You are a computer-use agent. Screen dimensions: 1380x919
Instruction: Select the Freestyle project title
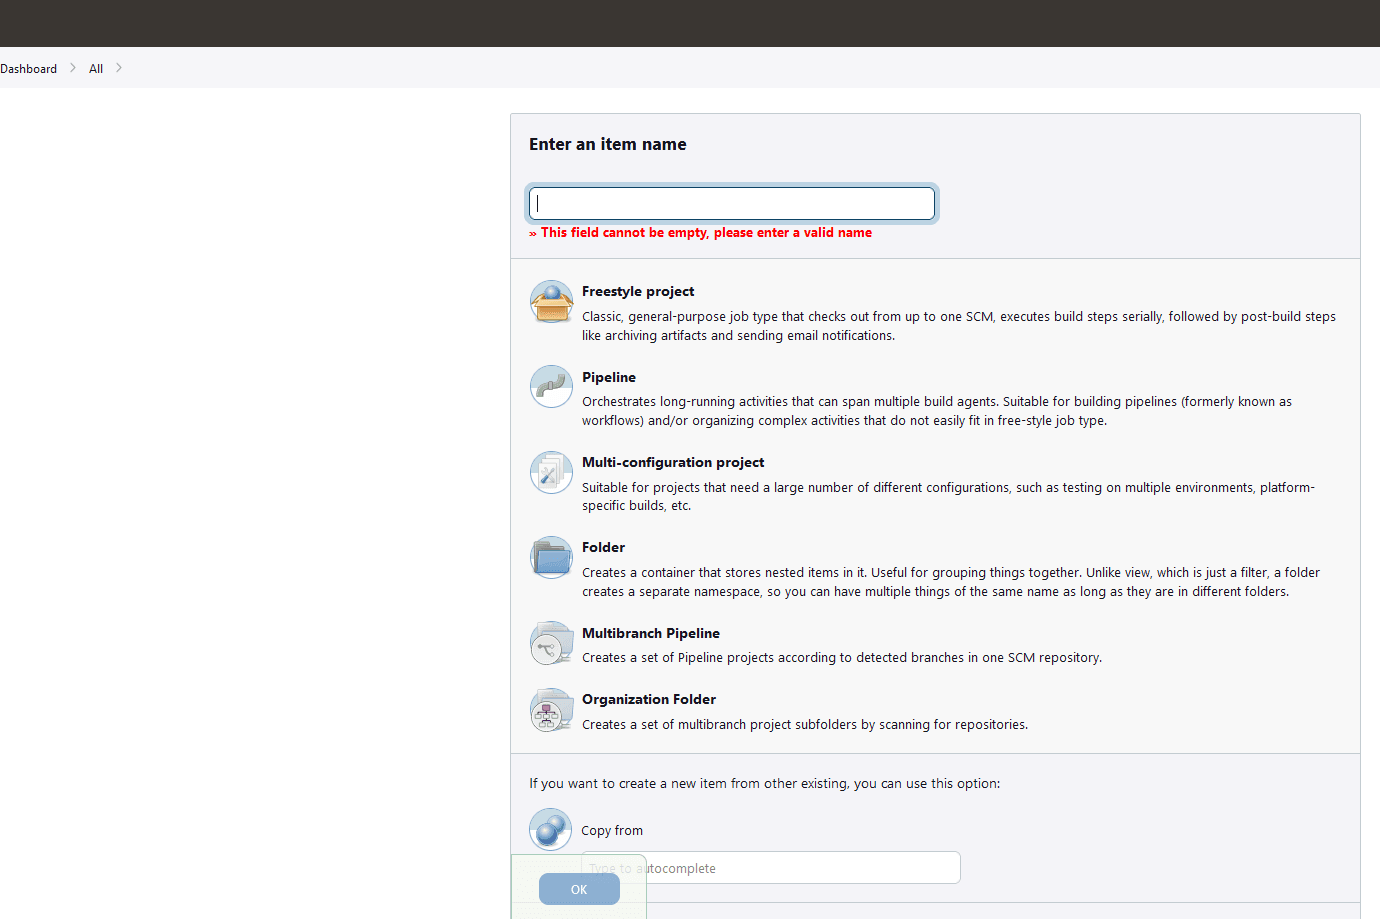coord(638,291)
